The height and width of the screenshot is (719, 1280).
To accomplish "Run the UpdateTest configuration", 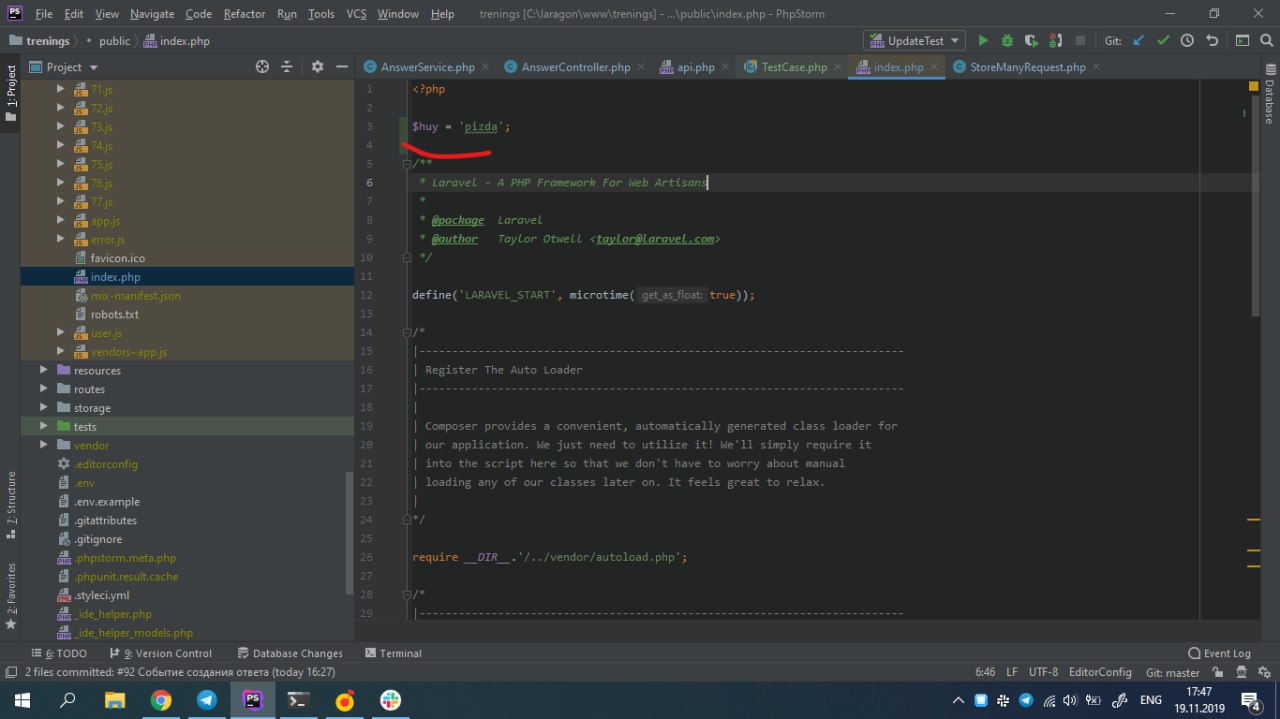I will (983, 41).
